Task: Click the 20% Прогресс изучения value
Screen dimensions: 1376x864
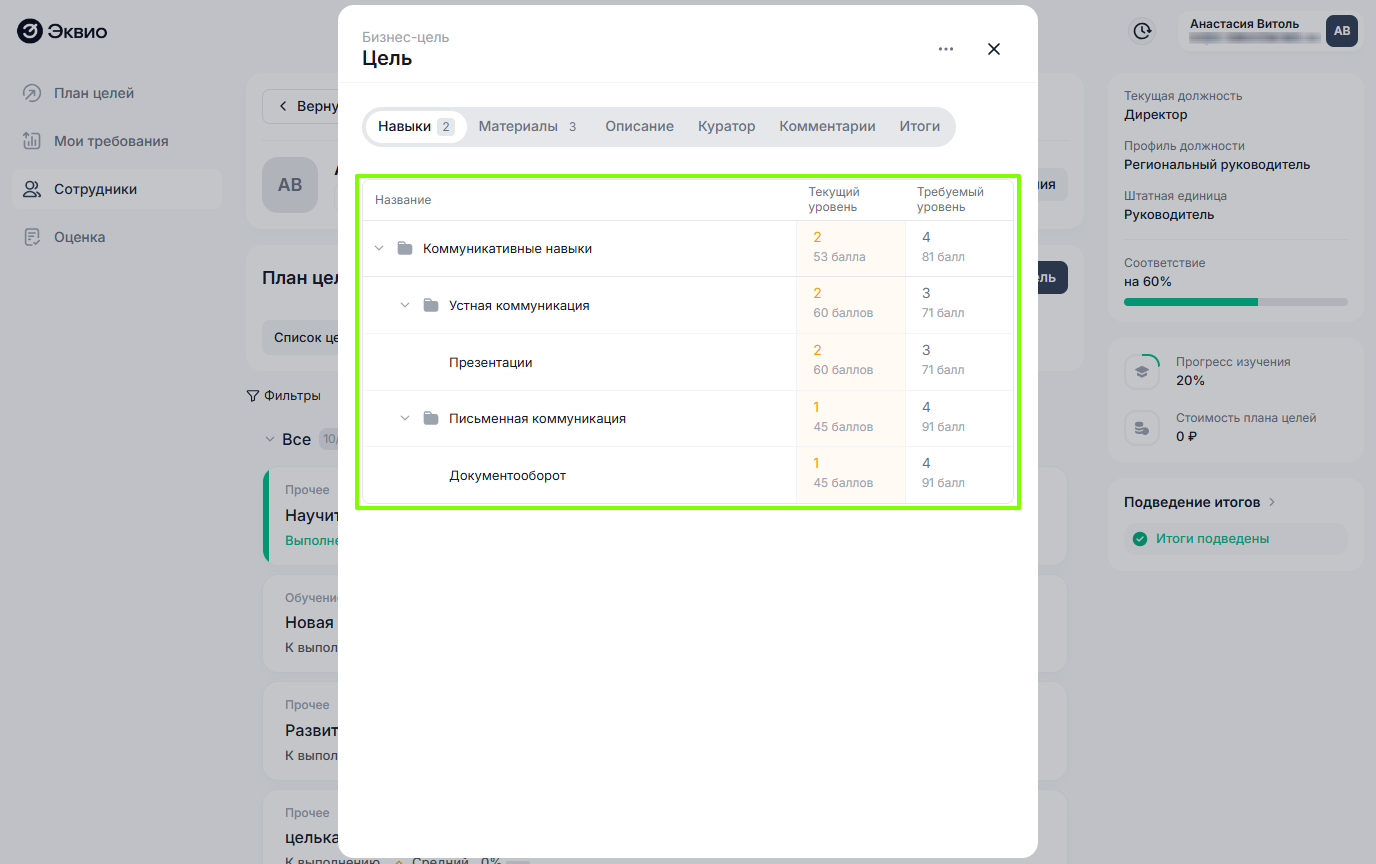Action: tap(1190, 381)
